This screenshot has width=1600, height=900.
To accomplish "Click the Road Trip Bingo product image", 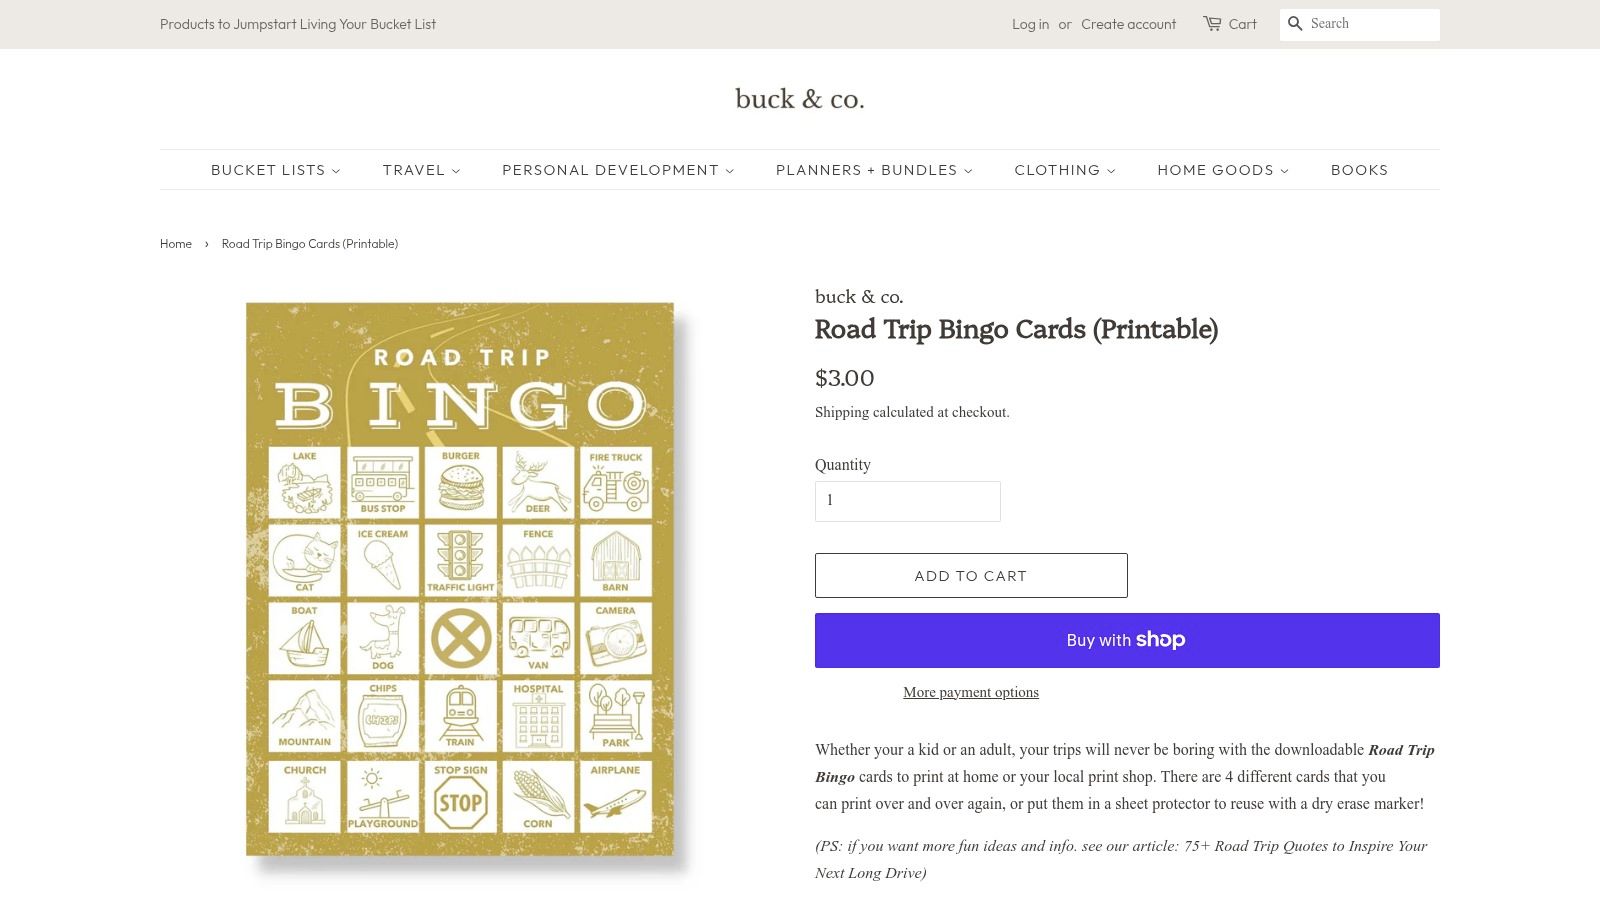I will (460, 579).
